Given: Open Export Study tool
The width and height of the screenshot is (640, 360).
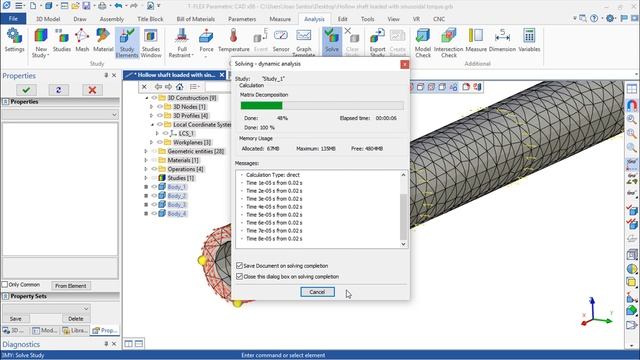Looking at the screenshot, I should tap(377, 42).
